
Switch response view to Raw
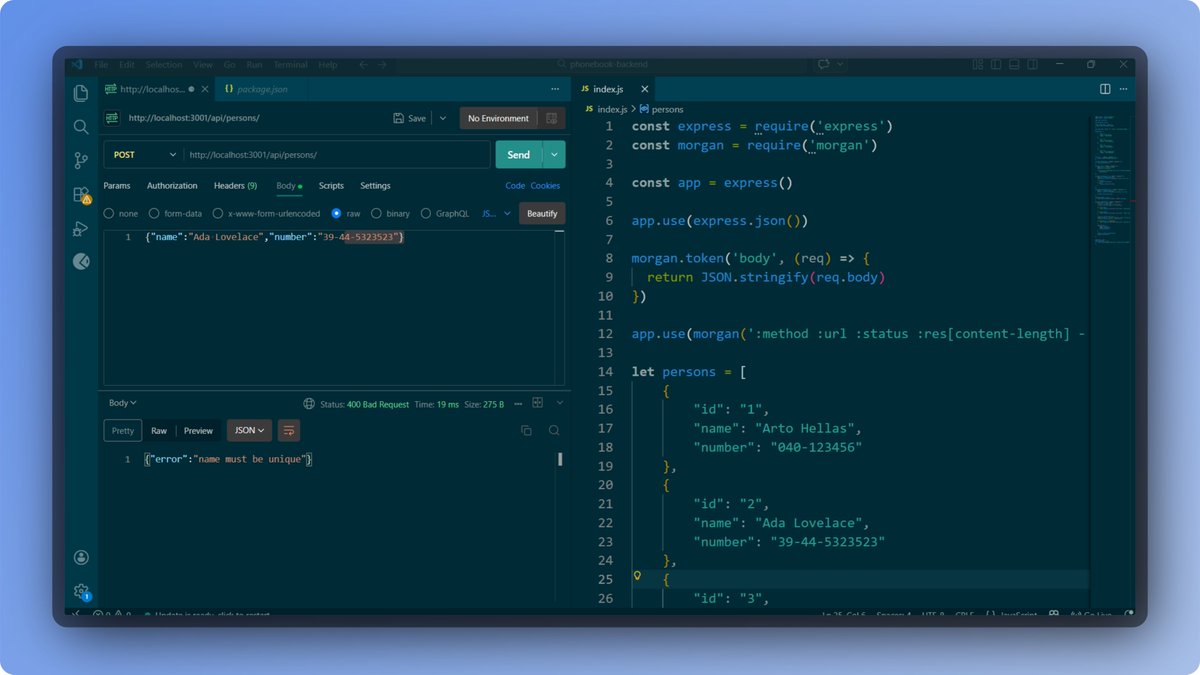(159, 431)
